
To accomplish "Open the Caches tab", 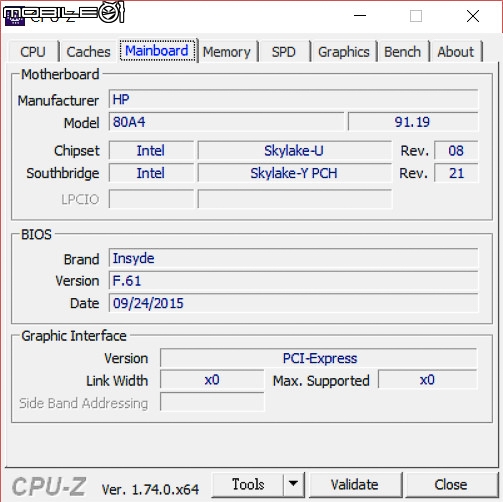I will pos(88,52).
